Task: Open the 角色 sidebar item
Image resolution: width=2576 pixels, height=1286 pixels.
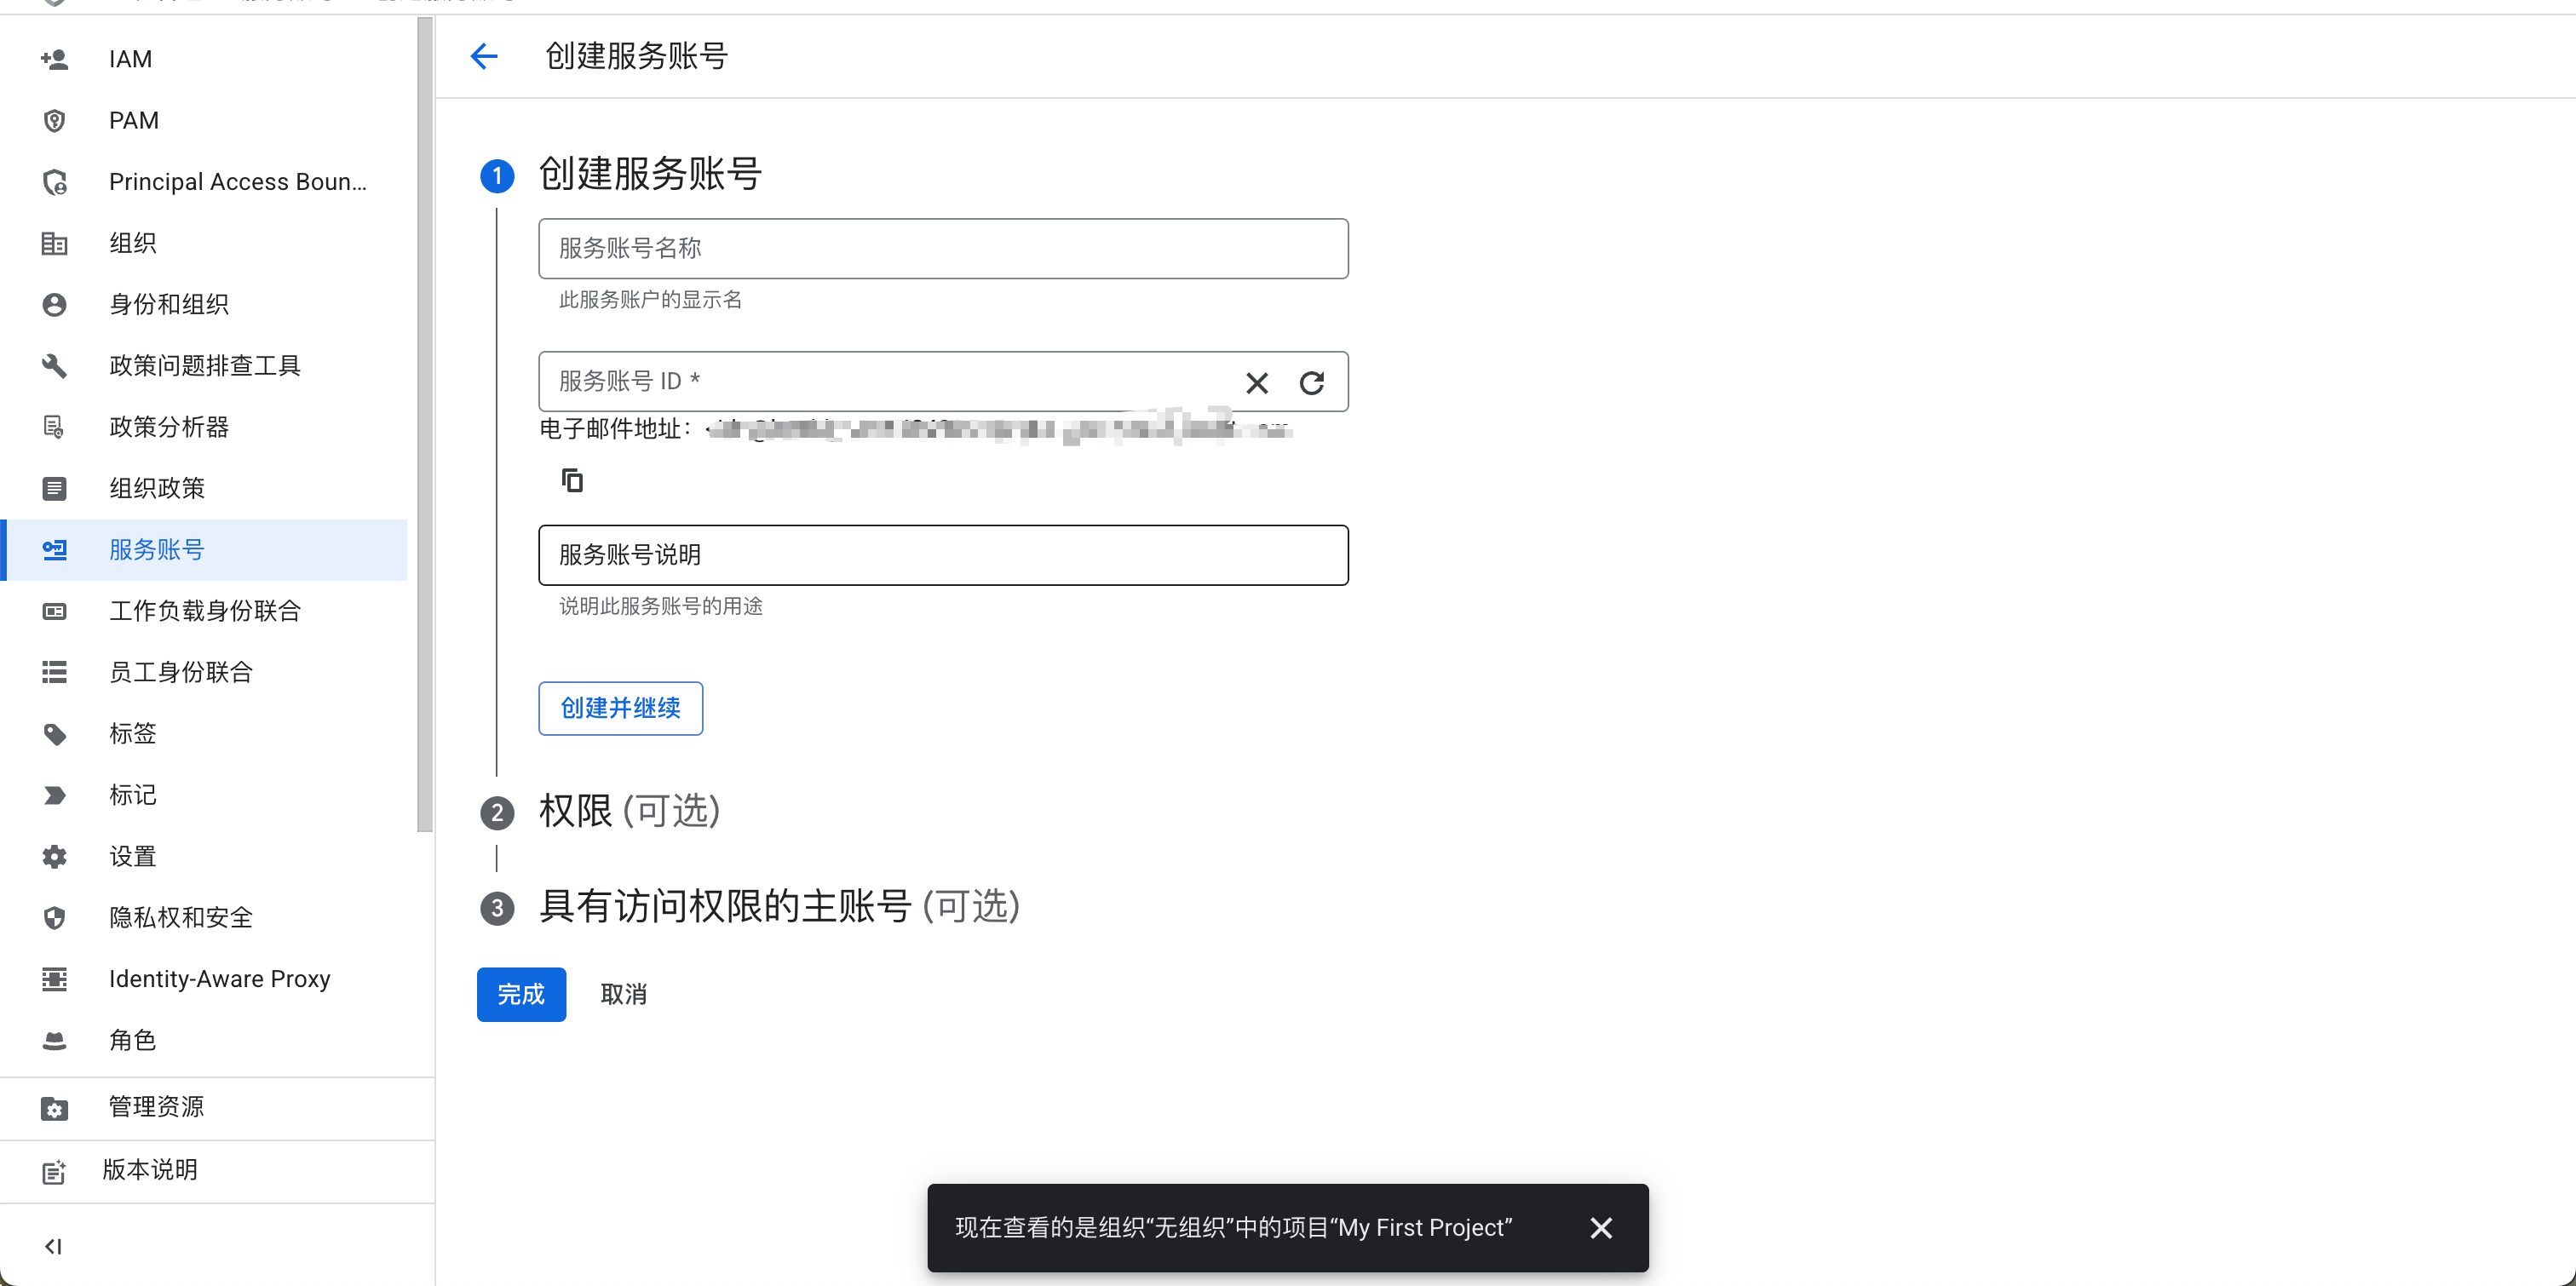Action: pyautogui.click(x=133, y=1040)
